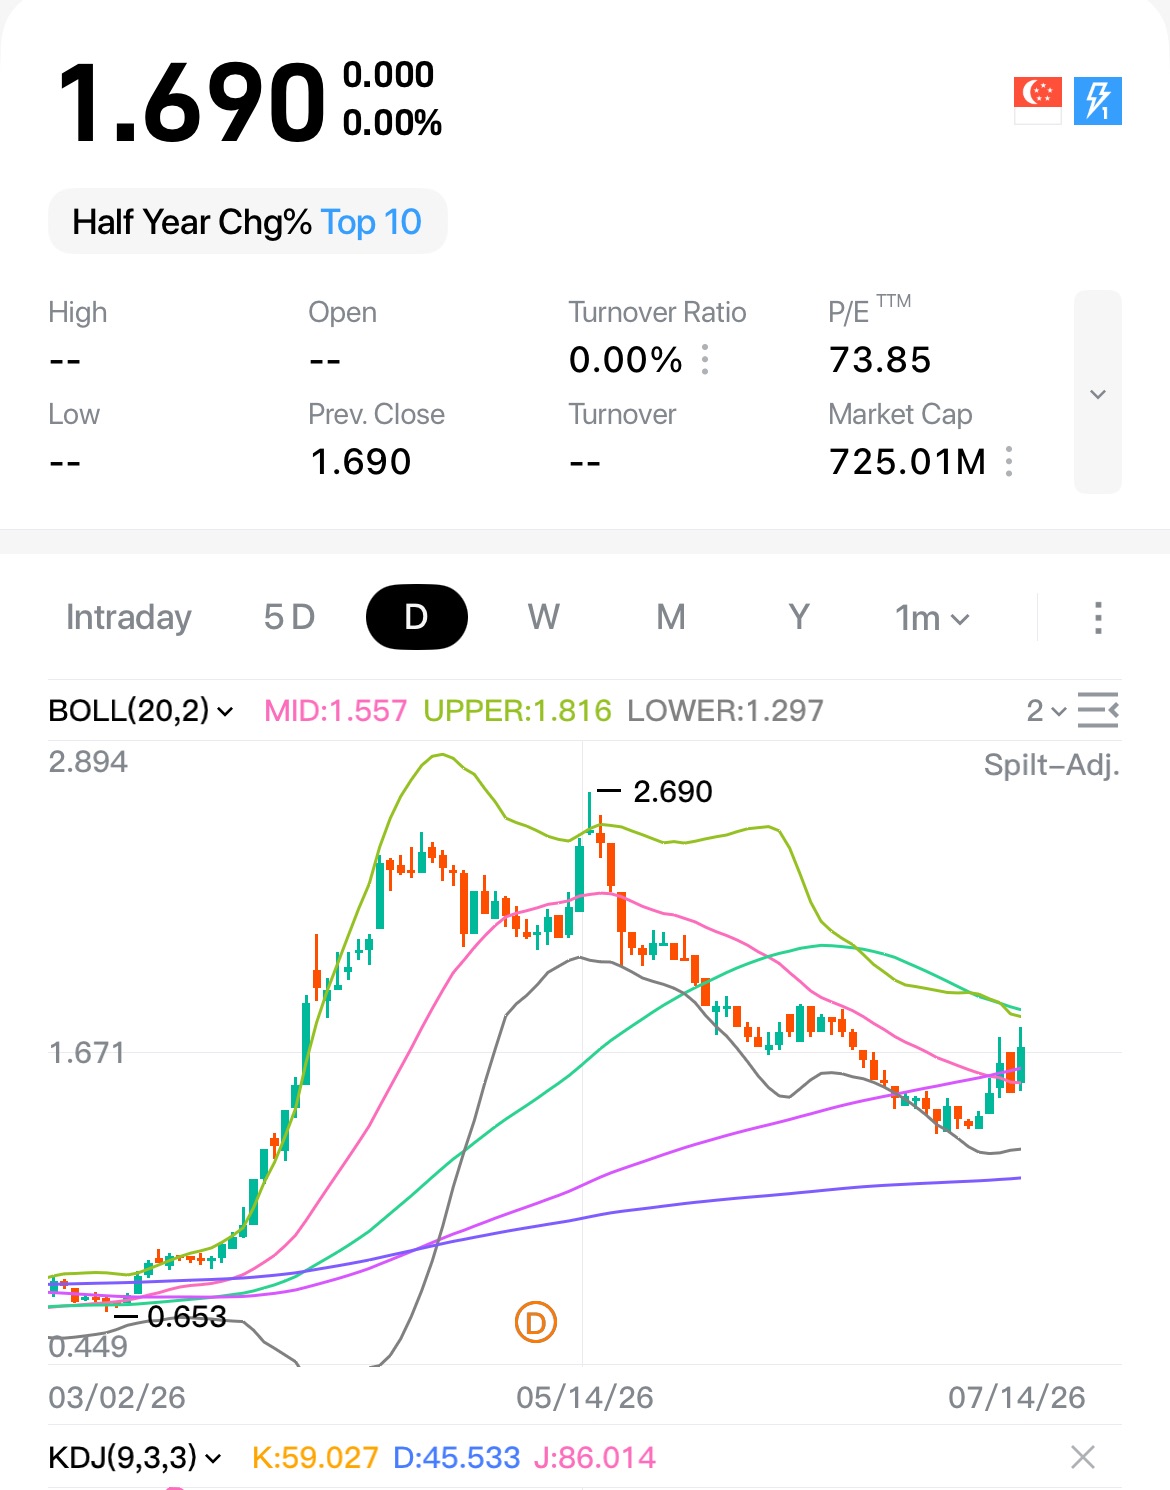Tap the dots beside Turnover Ratio 0.00%
1170x1490 pixels.
click(x=705, y=359)
